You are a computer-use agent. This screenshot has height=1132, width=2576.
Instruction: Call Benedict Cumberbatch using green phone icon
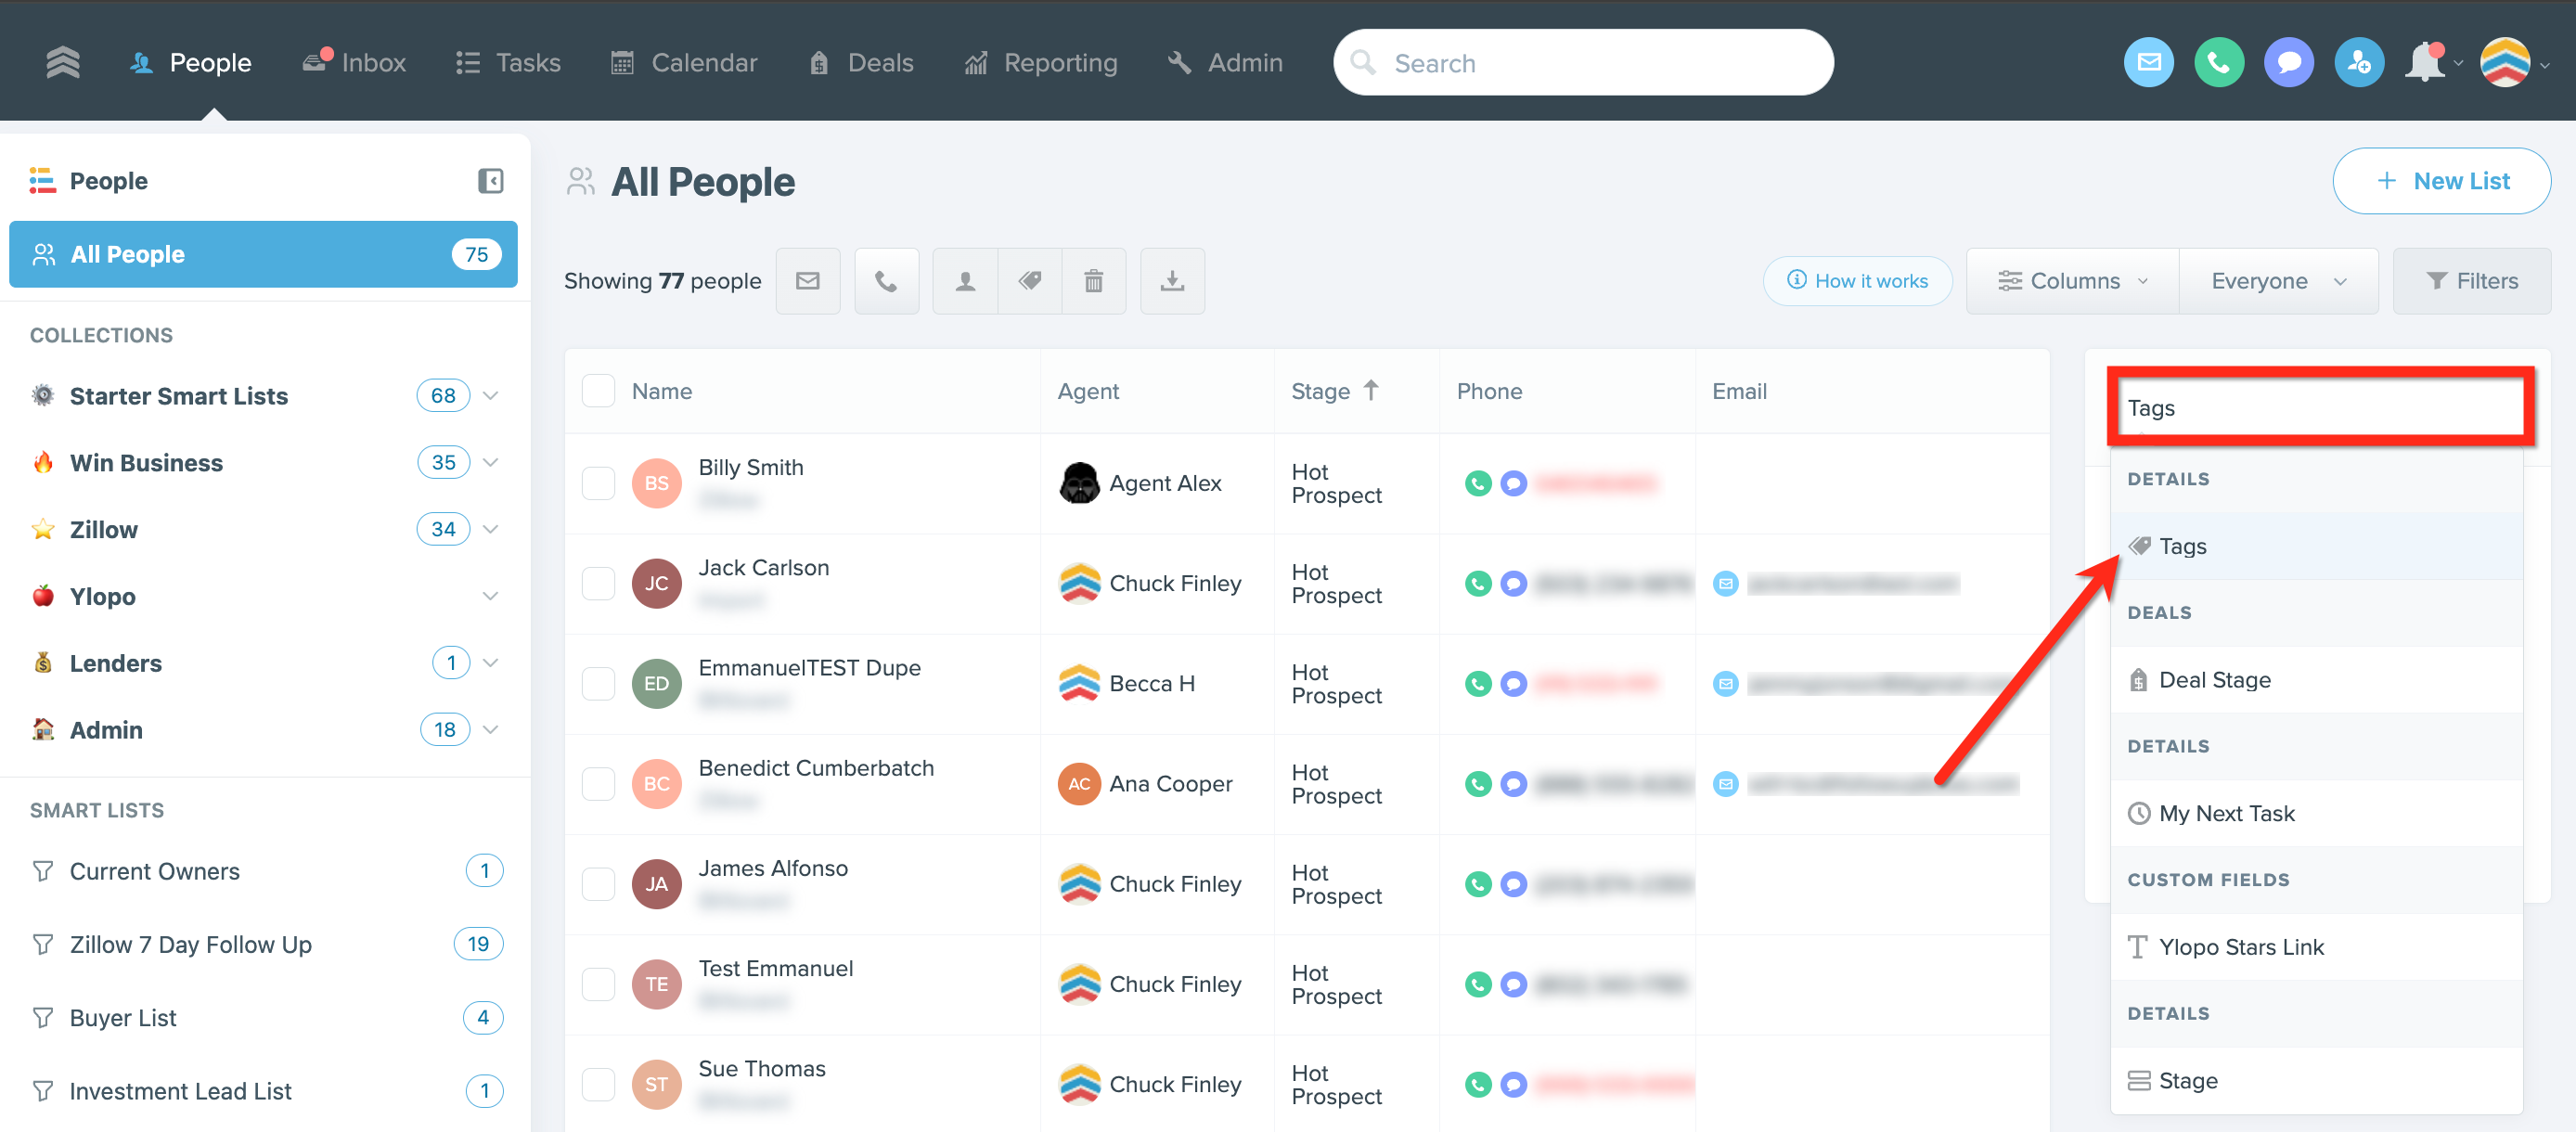click(1478, 784)
